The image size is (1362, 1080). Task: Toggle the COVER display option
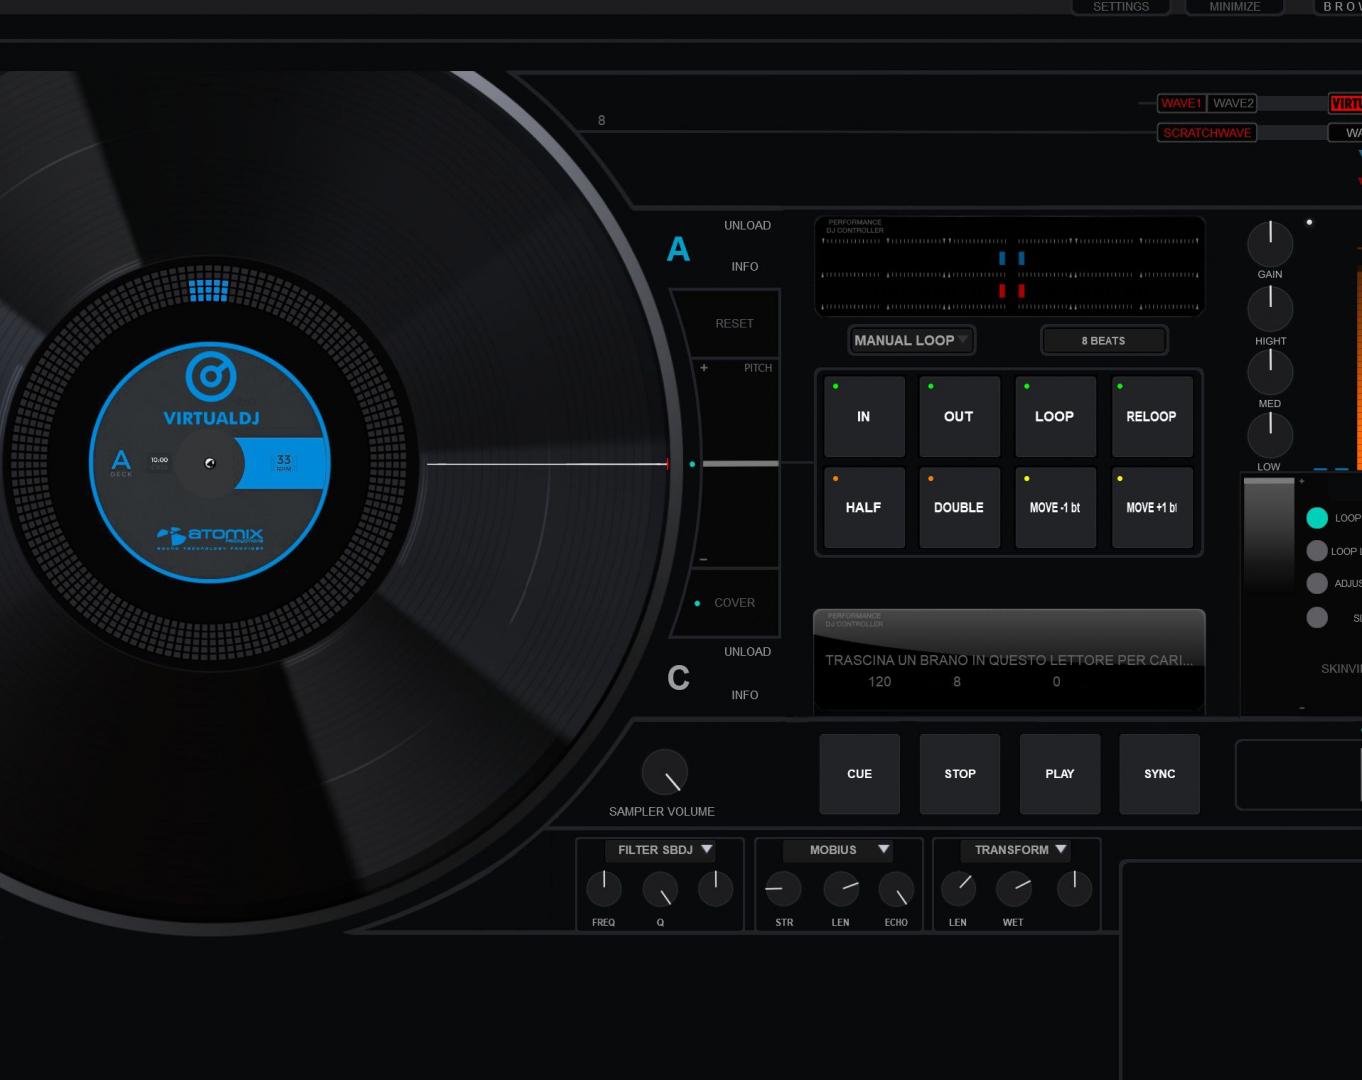point(734,603)
